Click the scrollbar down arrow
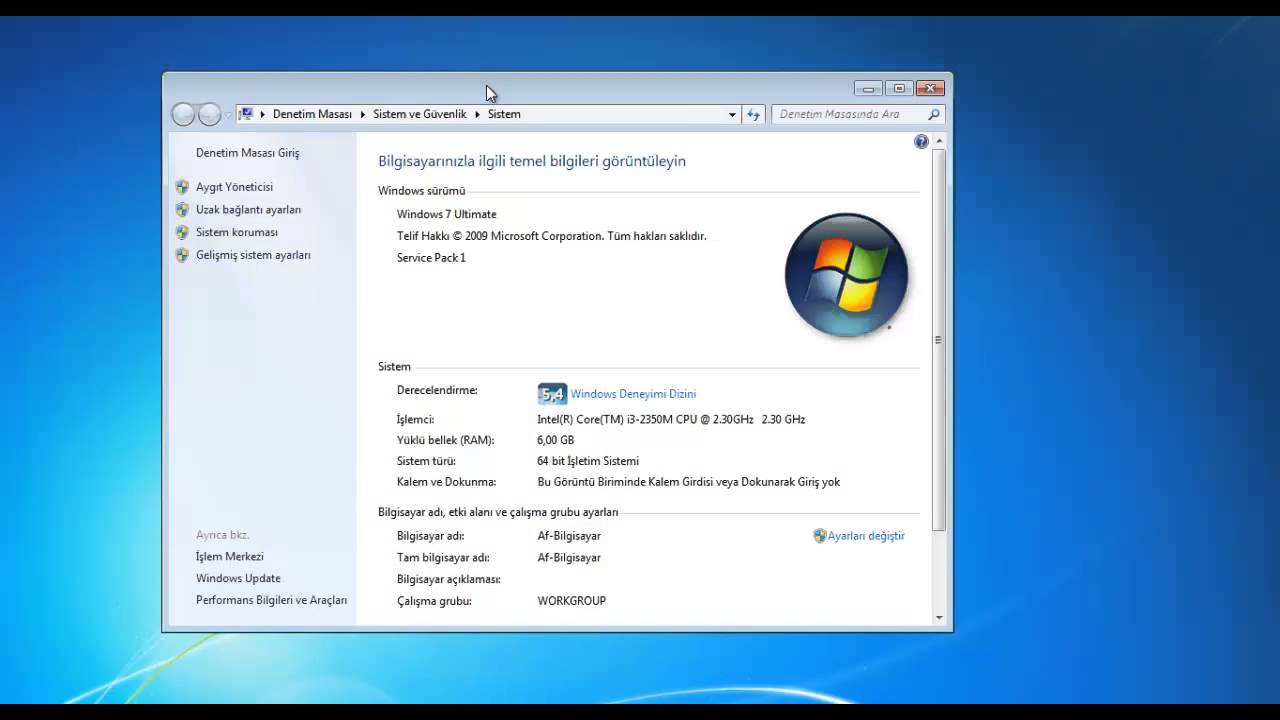1280x720 pixels. [939, 617]
